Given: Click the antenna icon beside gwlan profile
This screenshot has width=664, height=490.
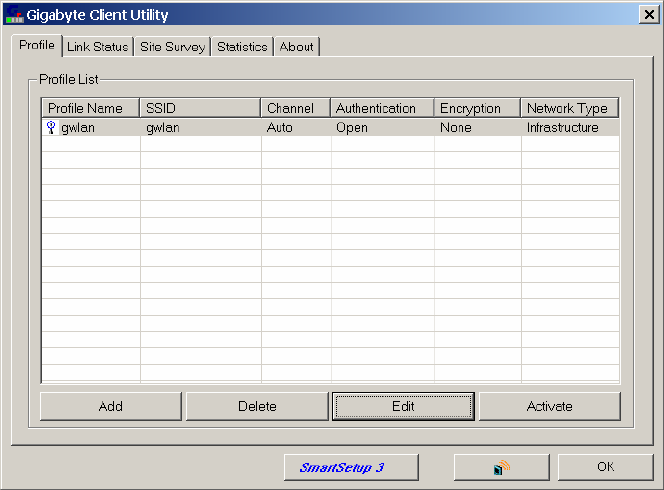Looking at the screenshot, I should [51, 127].
